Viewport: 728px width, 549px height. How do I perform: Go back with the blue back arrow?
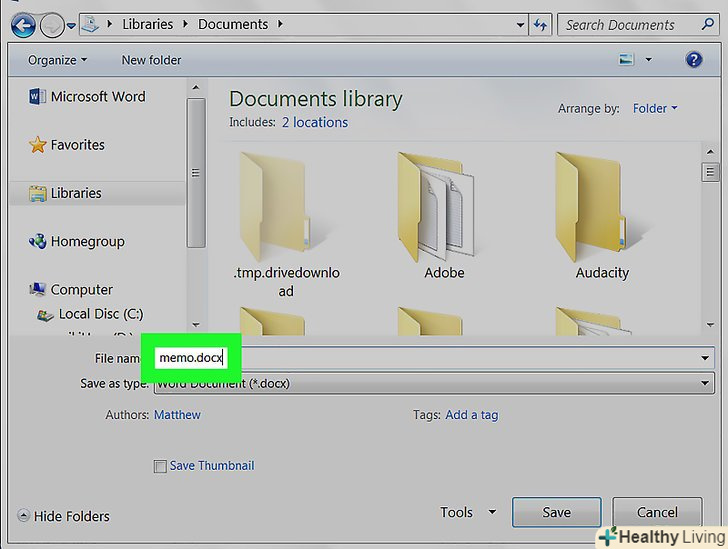pyautogui.click(x=23, y=25)
